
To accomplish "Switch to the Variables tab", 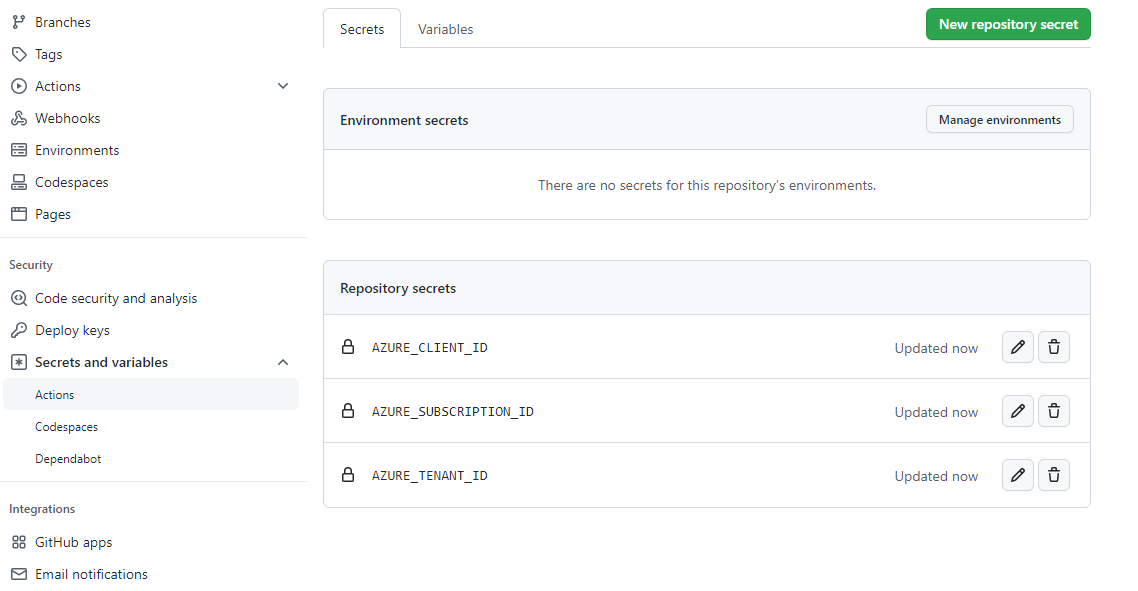I will [x=445, y=29].
